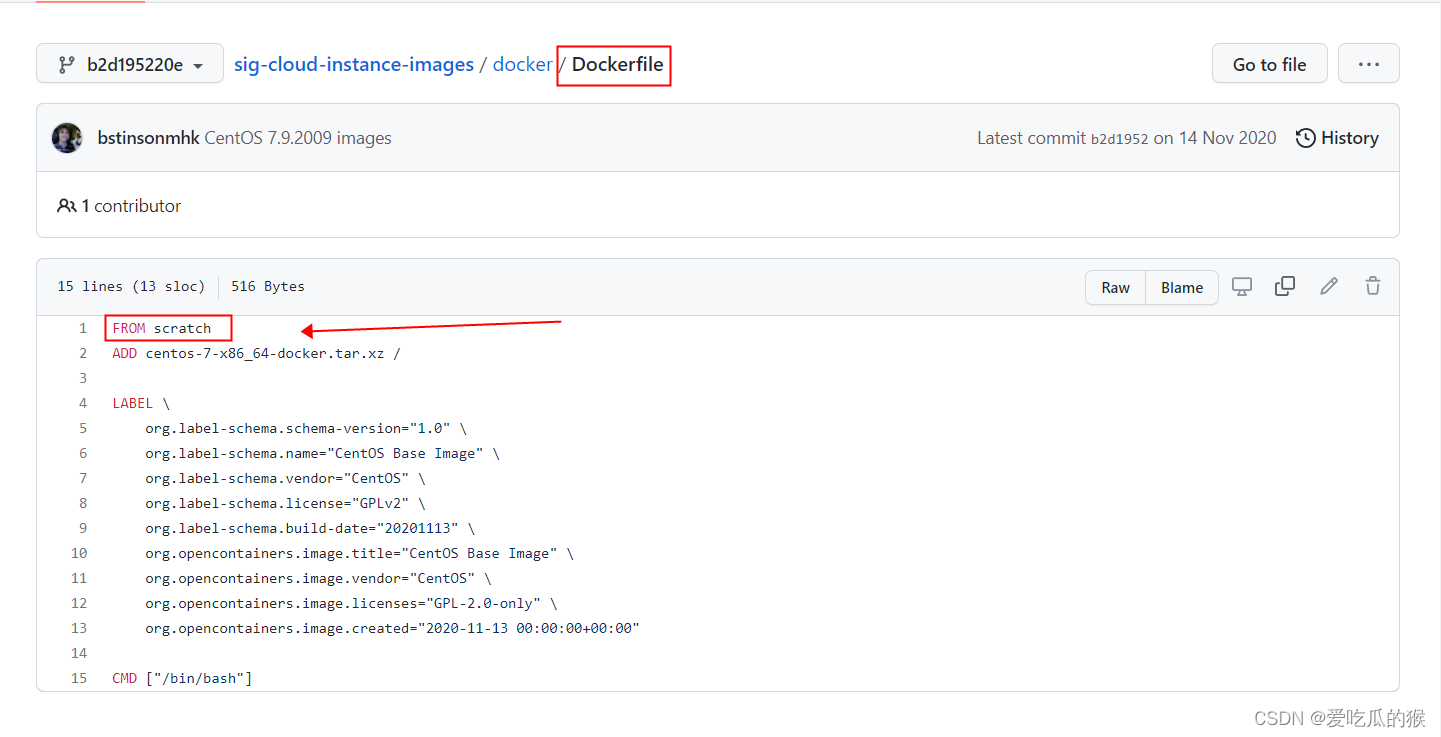The width and height of the screenshot is (1441, 737).
Task: Click the label-schema.vendor="CentOS" line
Action: pos(285,478)
